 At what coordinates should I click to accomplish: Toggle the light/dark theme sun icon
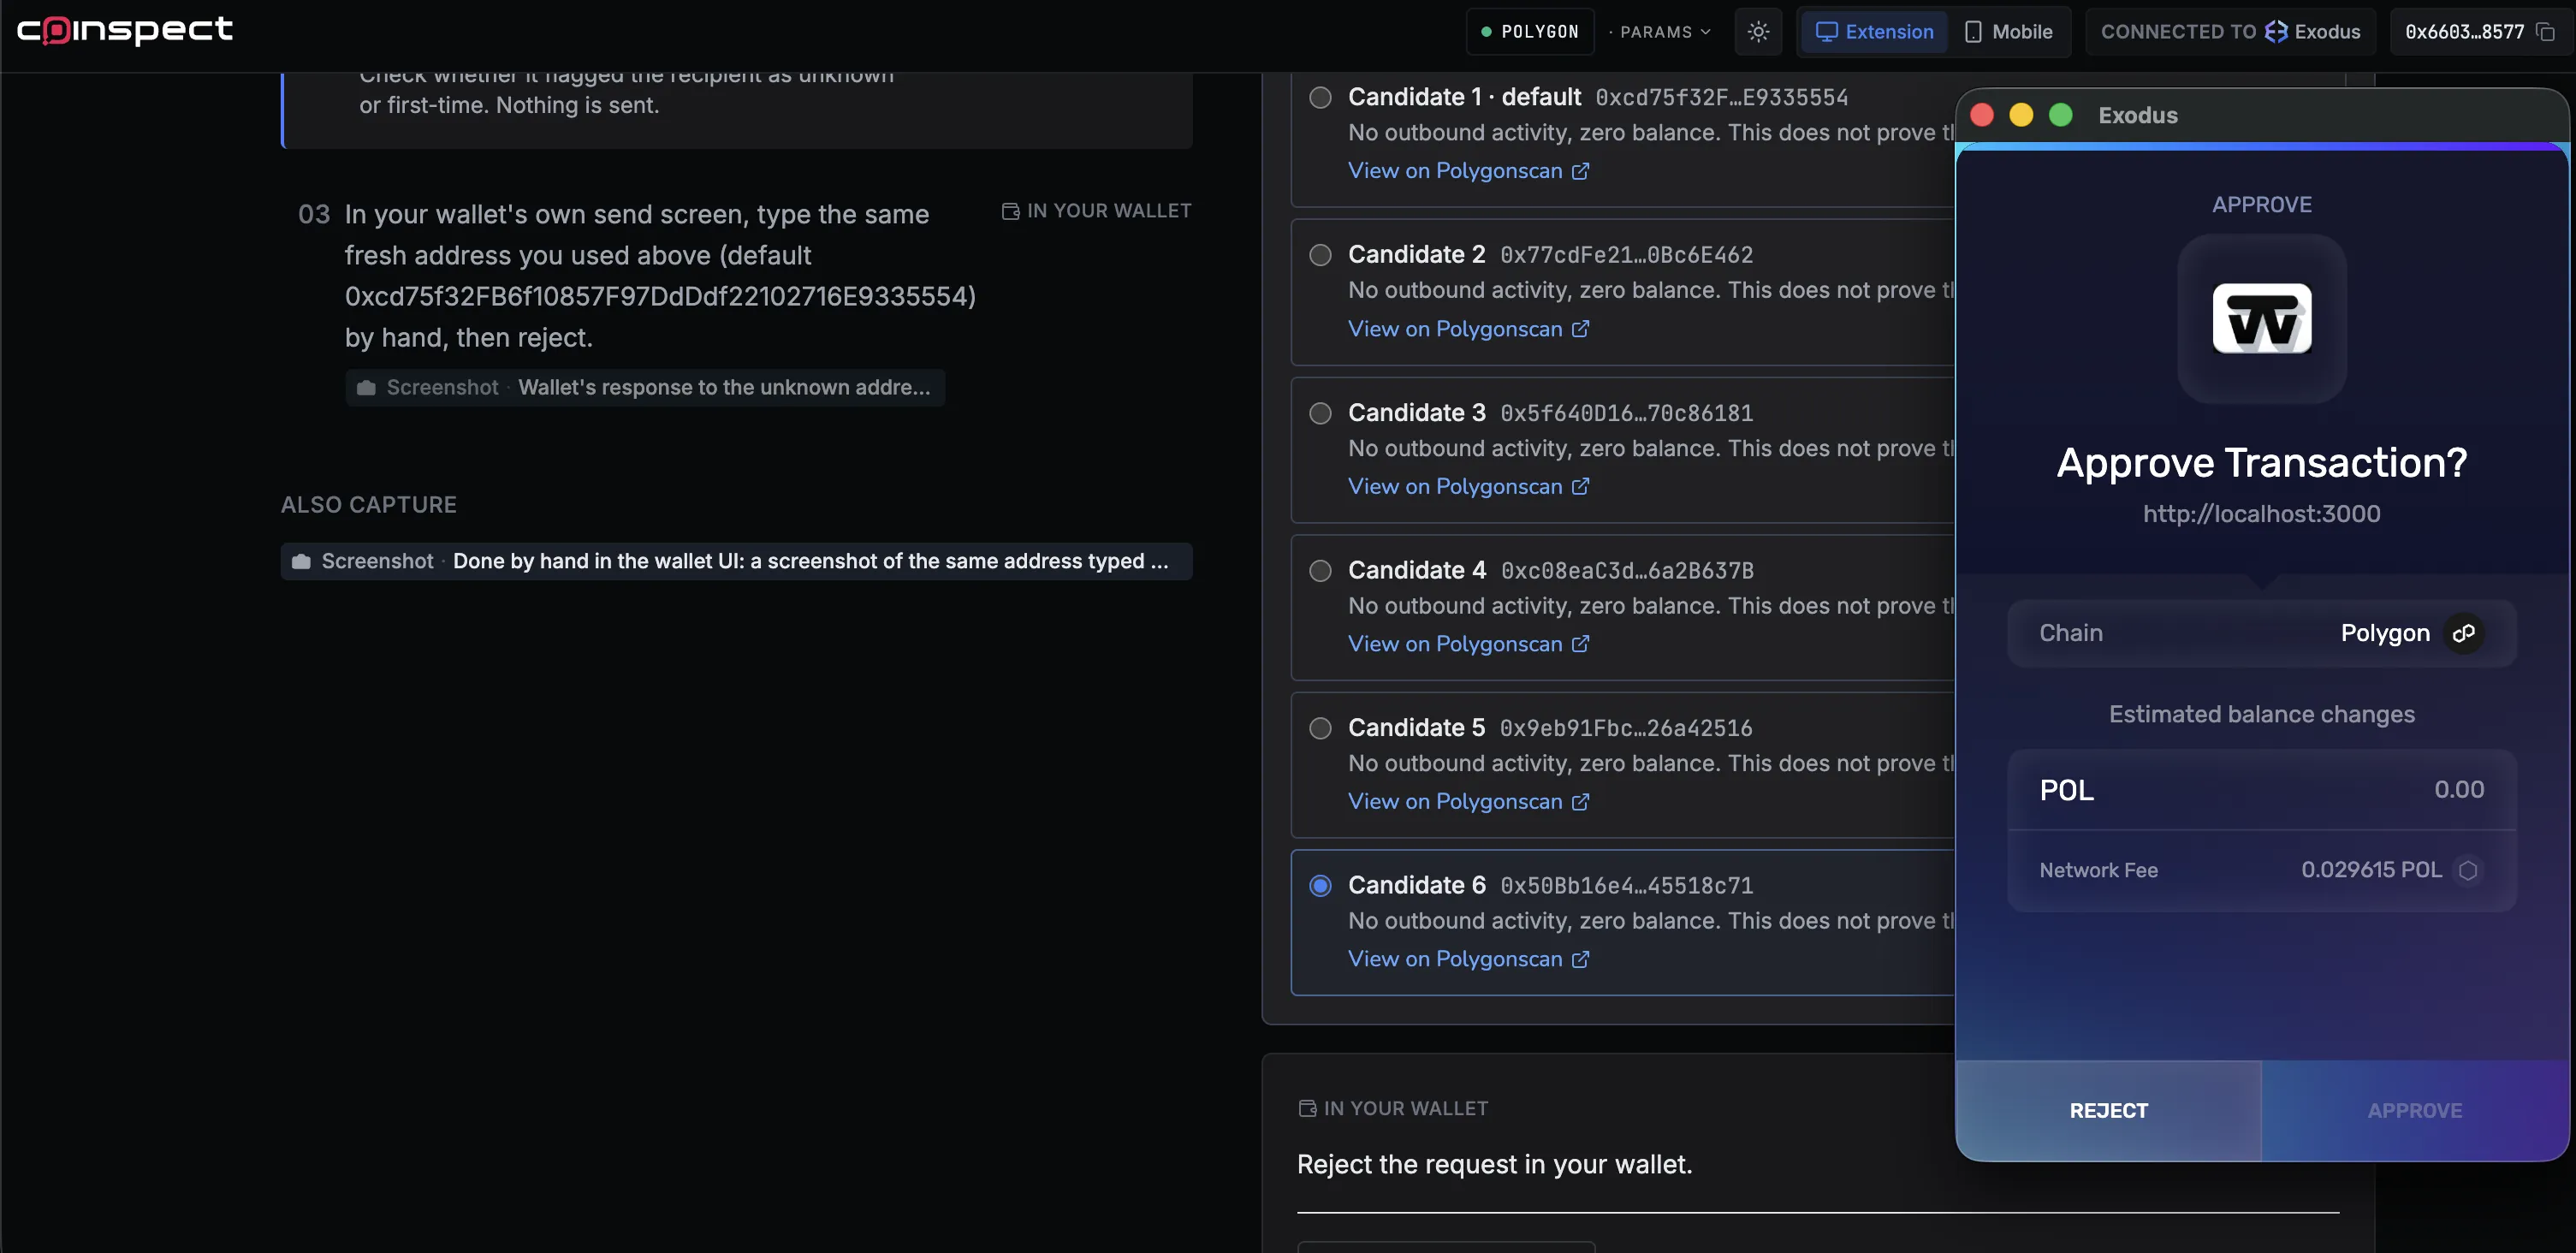click(x=1758, y=32)
